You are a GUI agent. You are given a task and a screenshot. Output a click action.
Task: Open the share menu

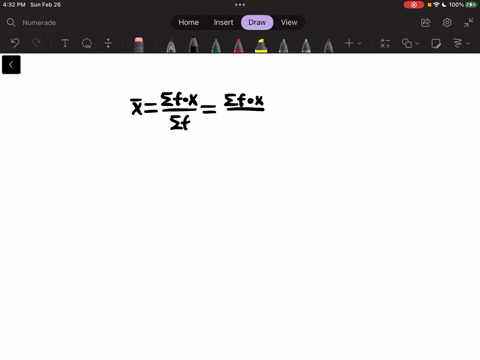(426, 23)
